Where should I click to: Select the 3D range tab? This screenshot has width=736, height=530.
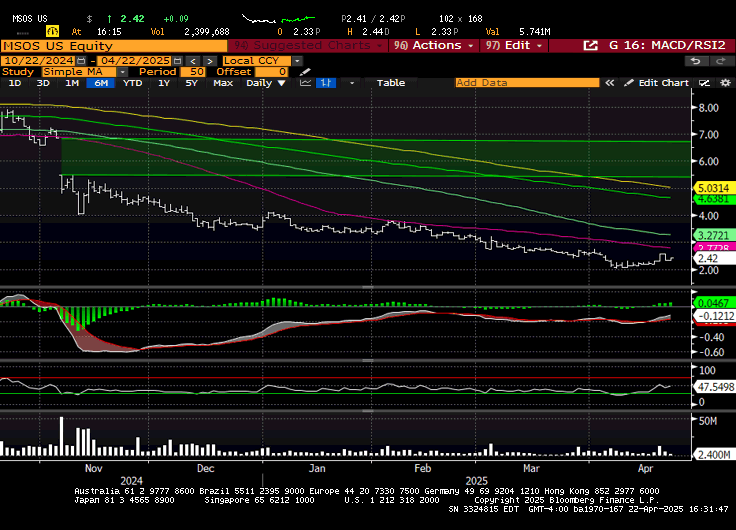[x=43, y=83]
